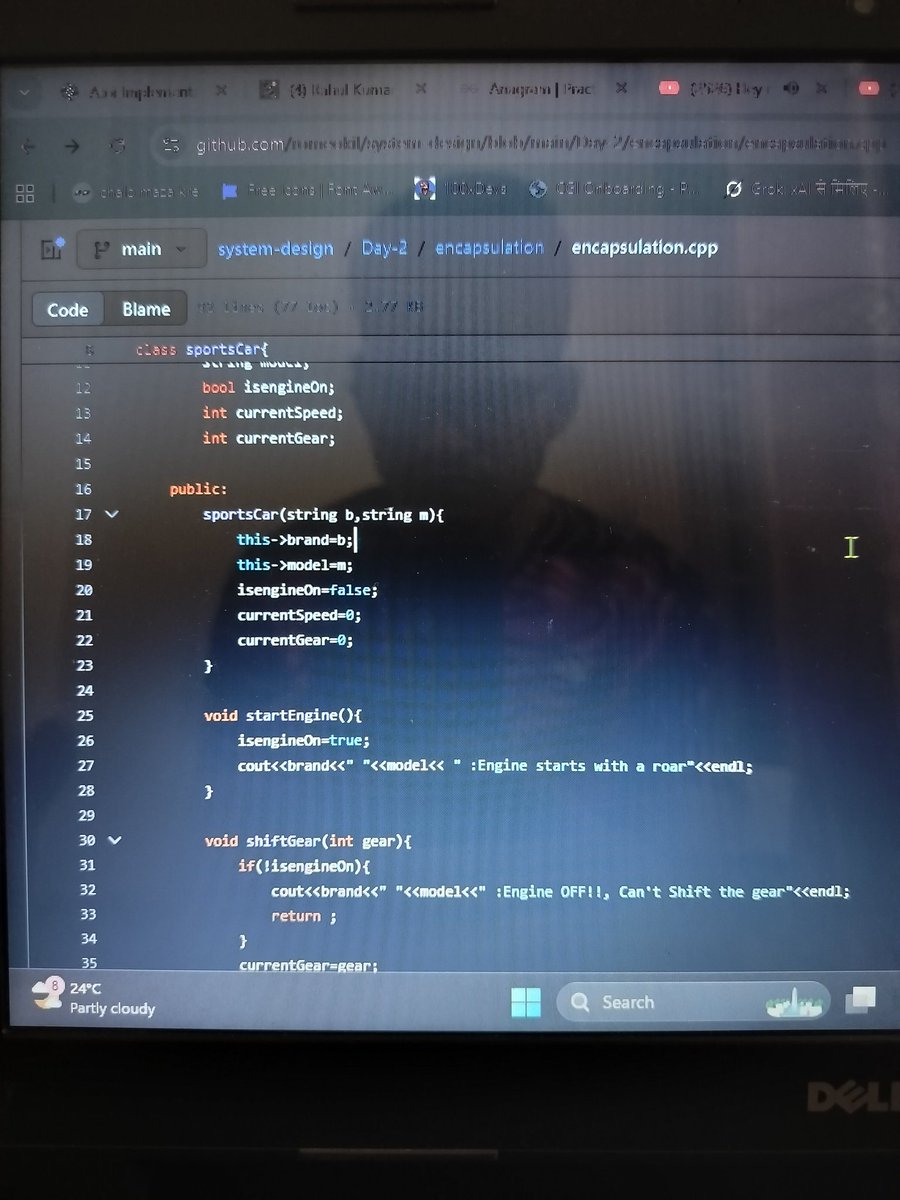Viewport: 900px width, 1200px height.
Task: Open the Windows Start menu
Action: coord(525,1002)
